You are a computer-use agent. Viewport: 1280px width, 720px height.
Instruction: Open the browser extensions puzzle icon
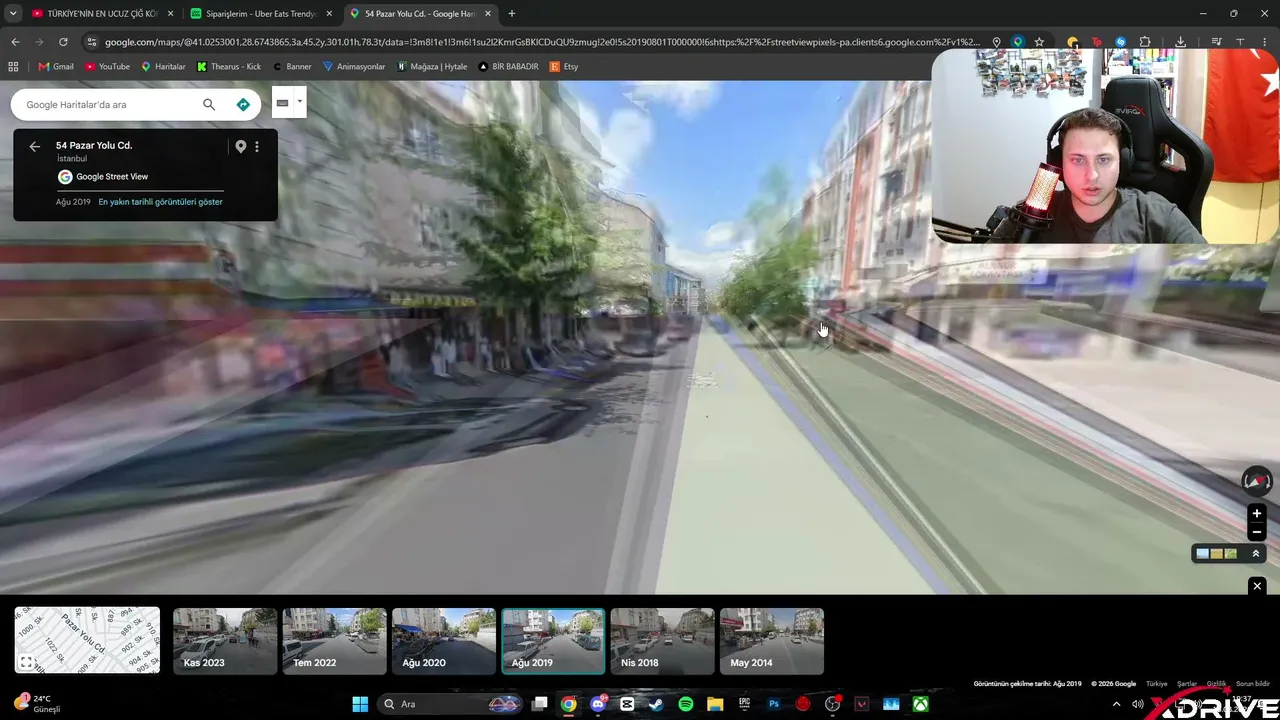[1145, 42]
